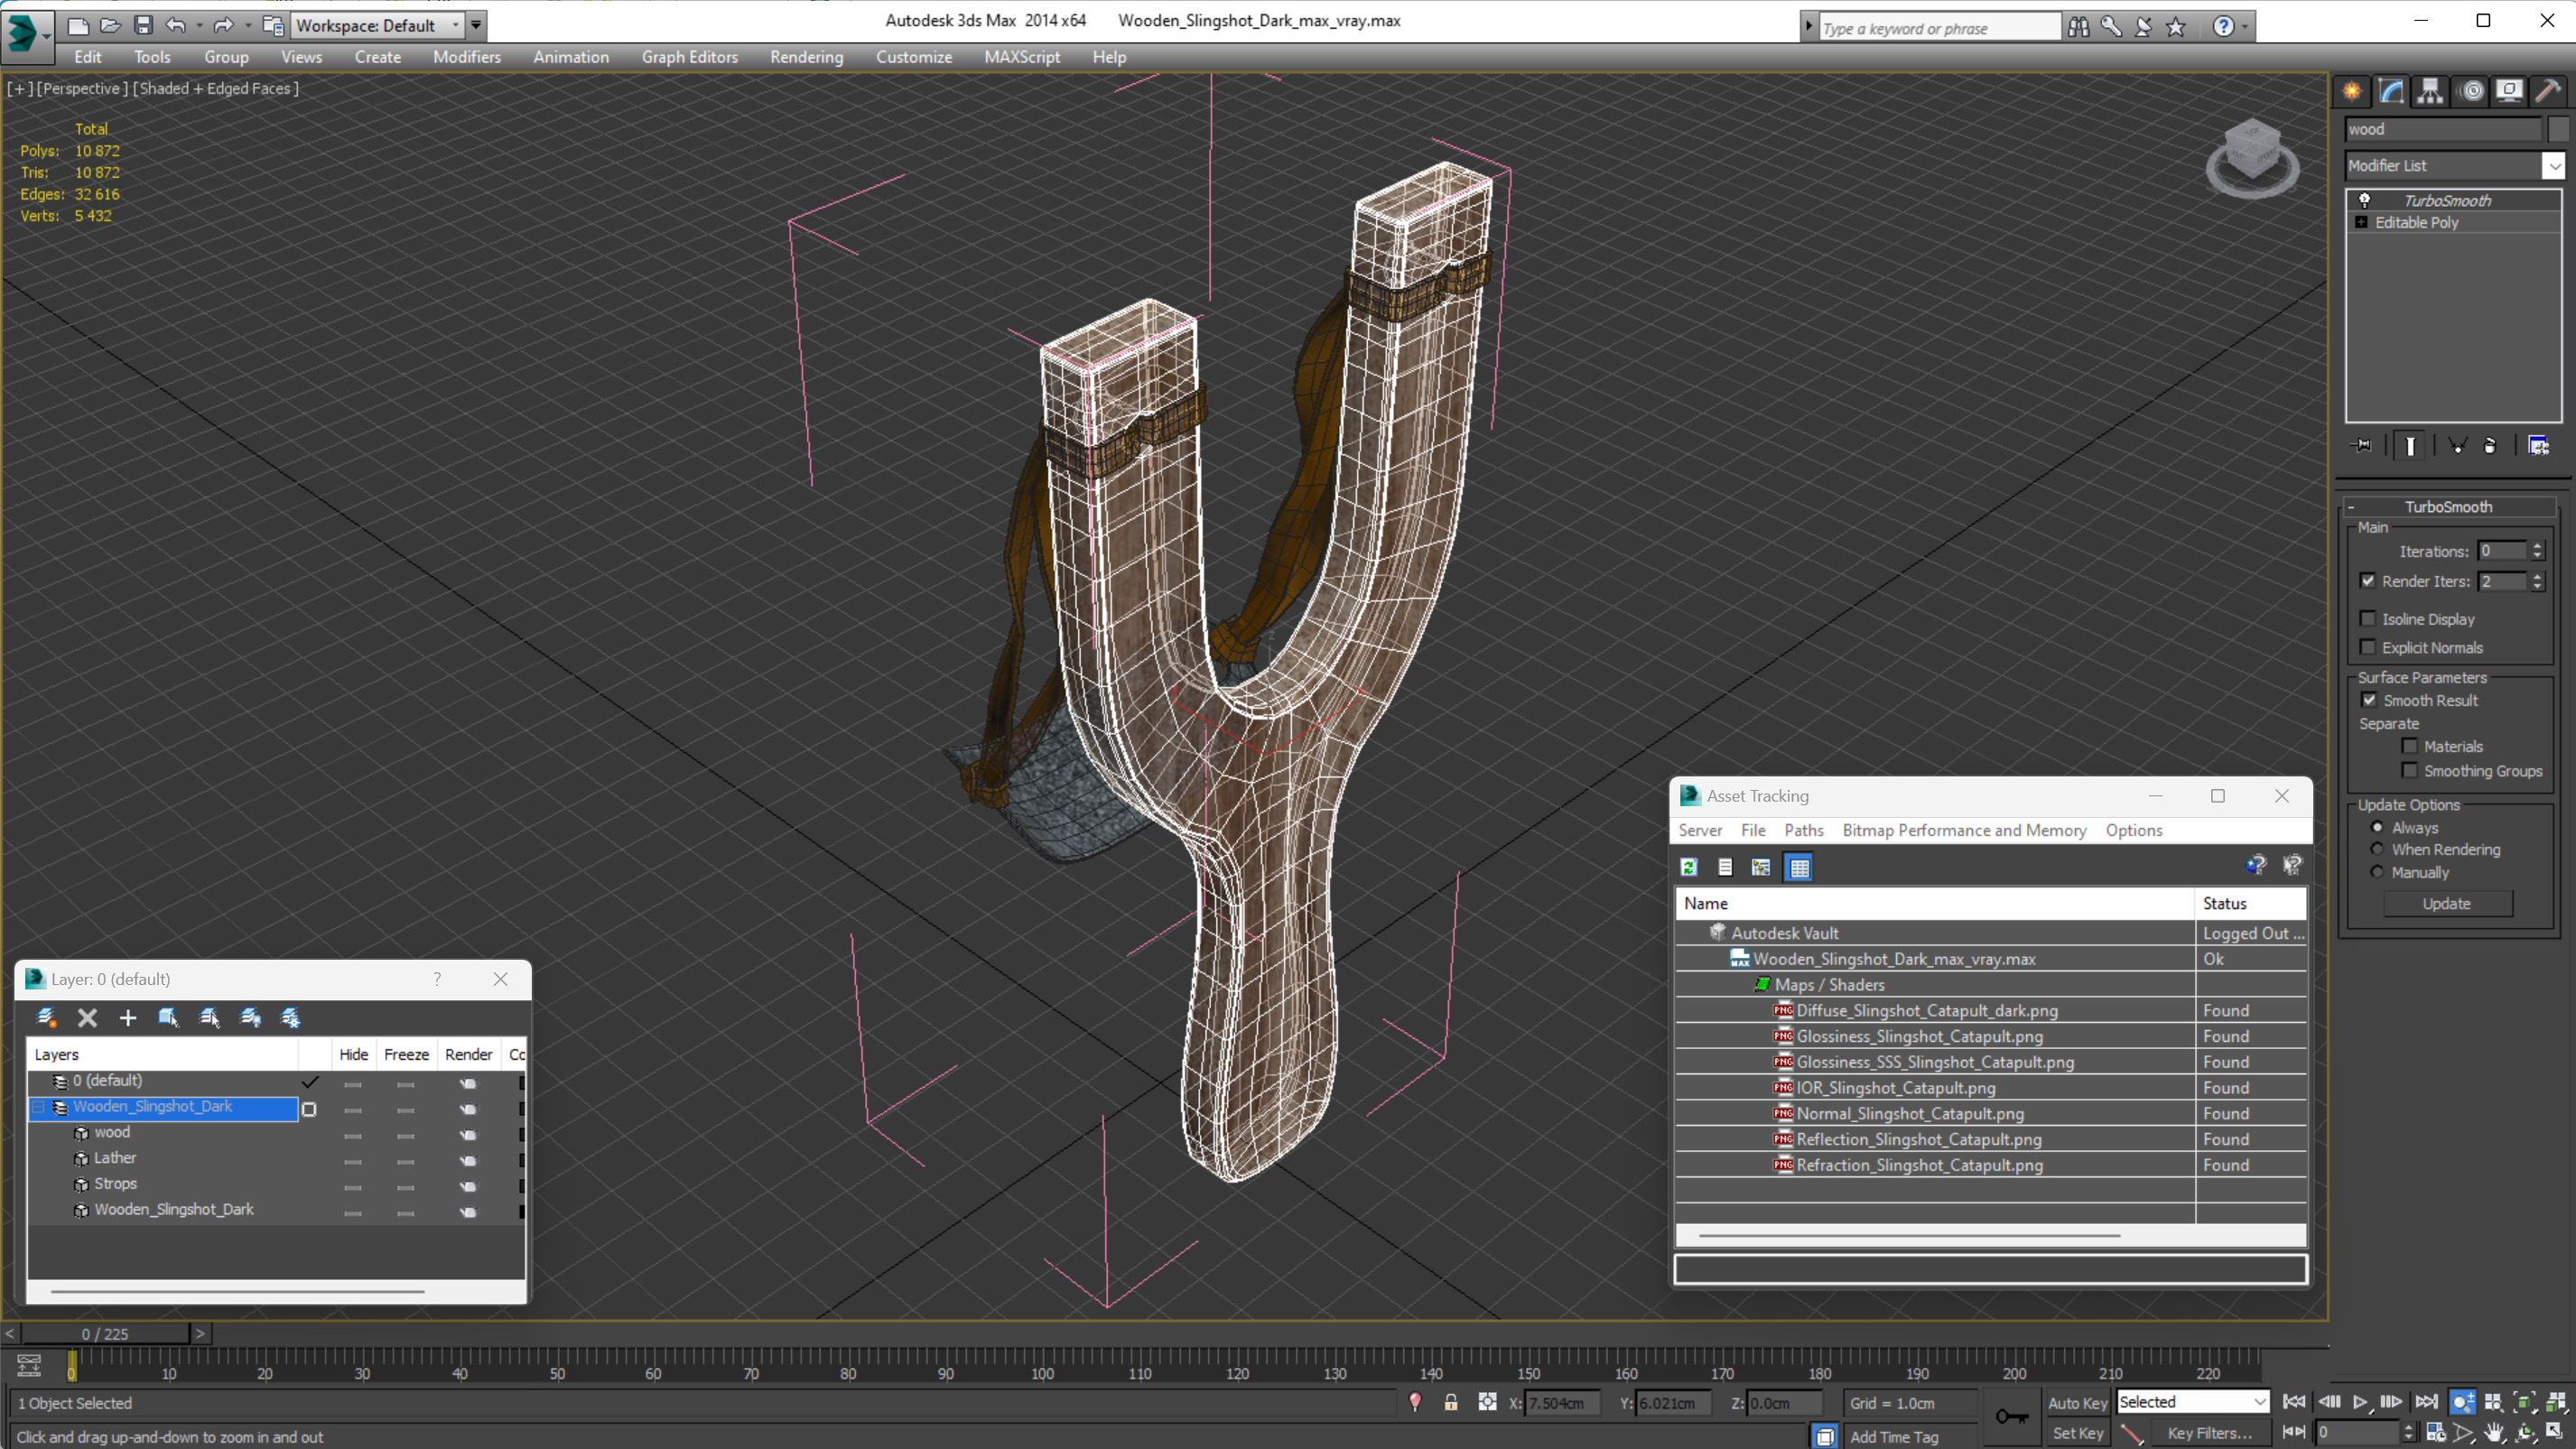Click the Update button in TurboSmooth
The width and height of the screenshot is (2576, 1449).
[2446, 903]
